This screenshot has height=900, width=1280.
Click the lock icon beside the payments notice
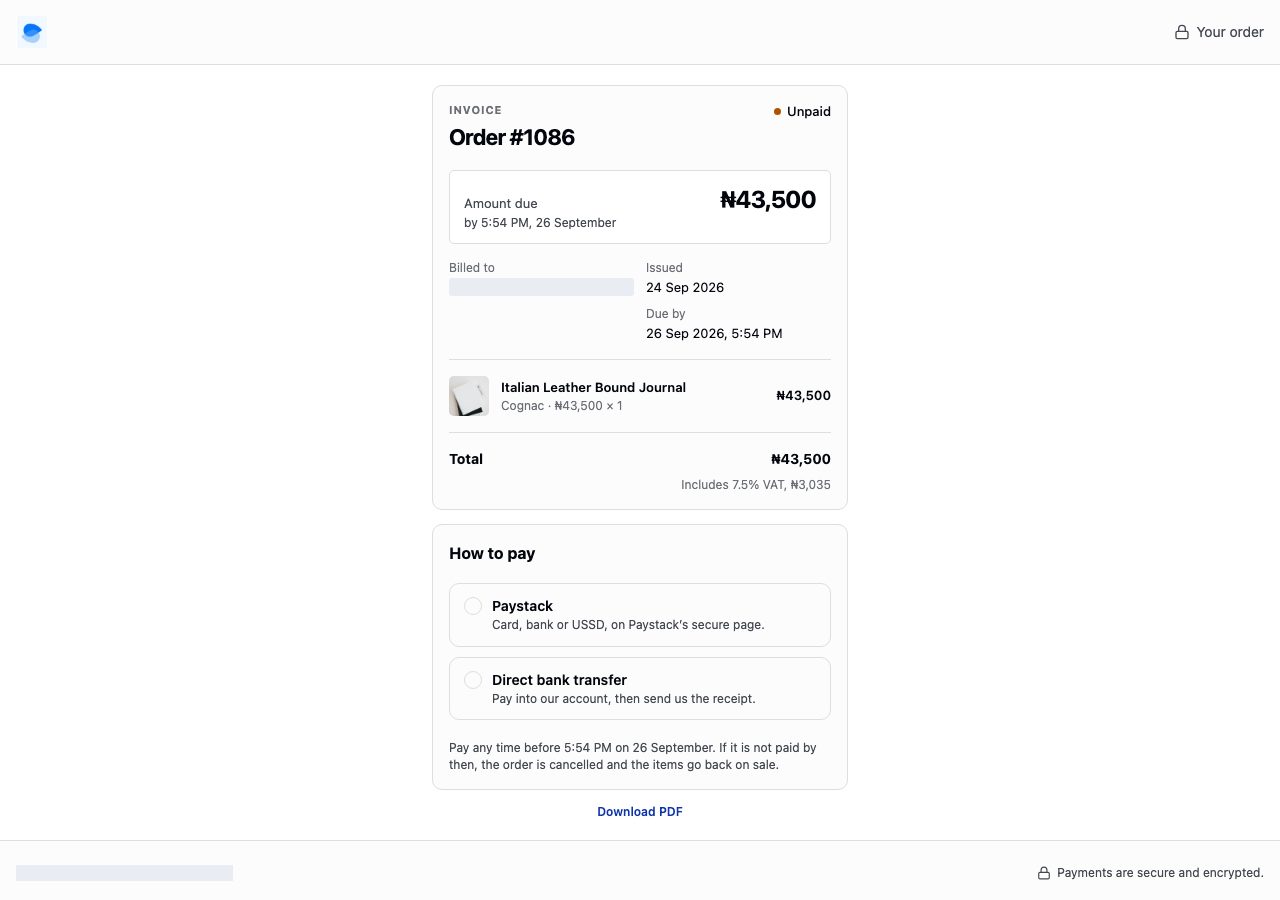tap(1044, 873)
